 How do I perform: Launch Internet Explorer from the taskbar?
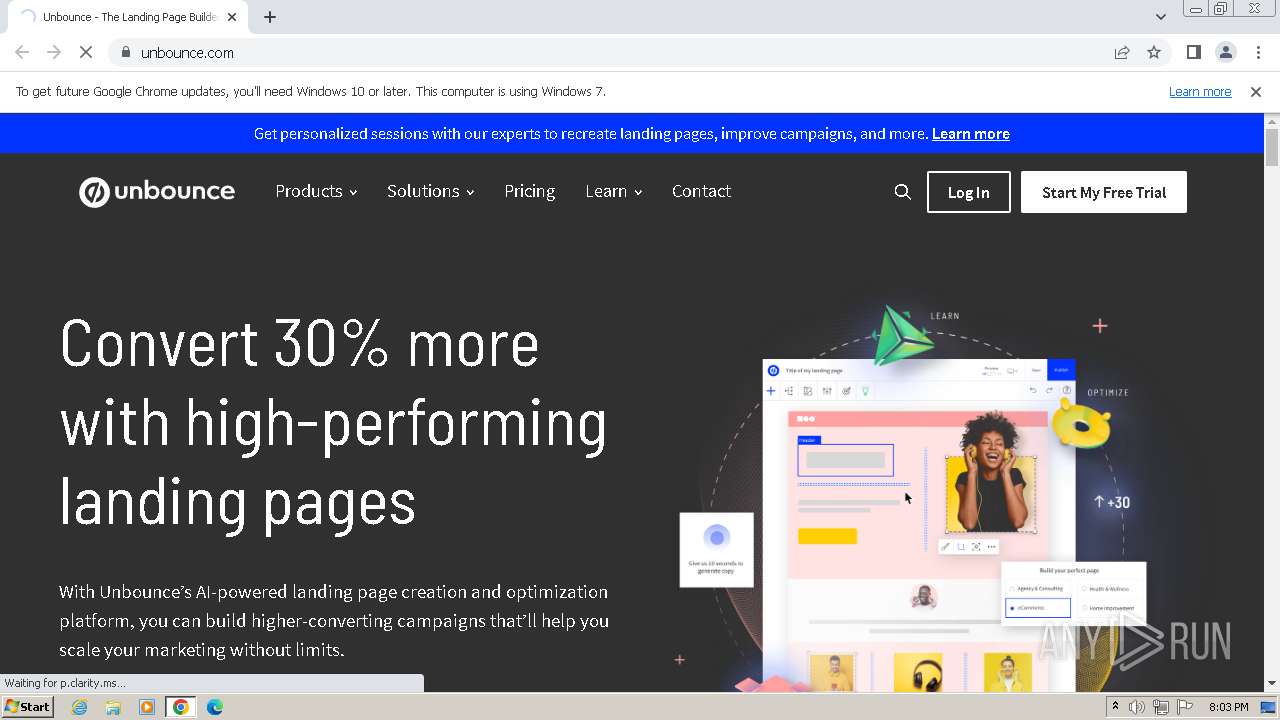point(79,707)
